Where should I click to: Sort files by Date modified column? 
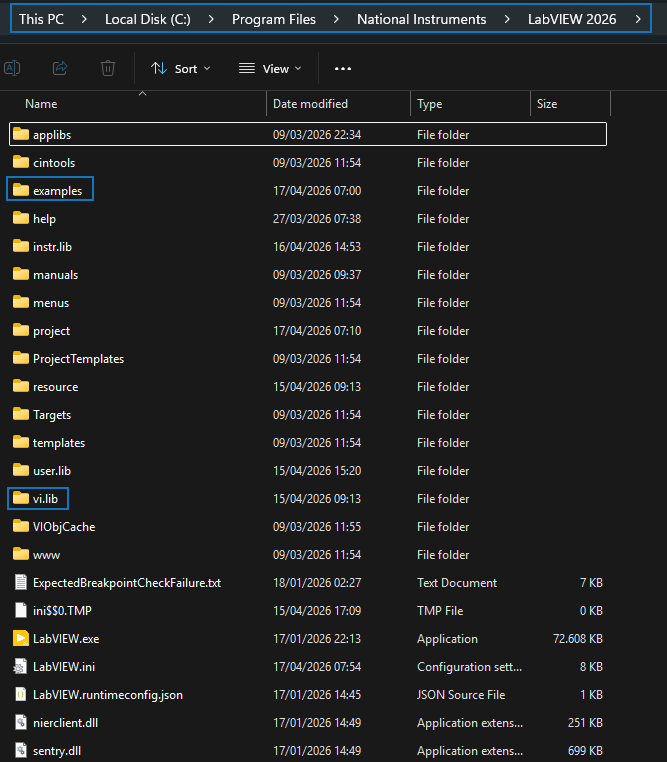click(310, 104)
